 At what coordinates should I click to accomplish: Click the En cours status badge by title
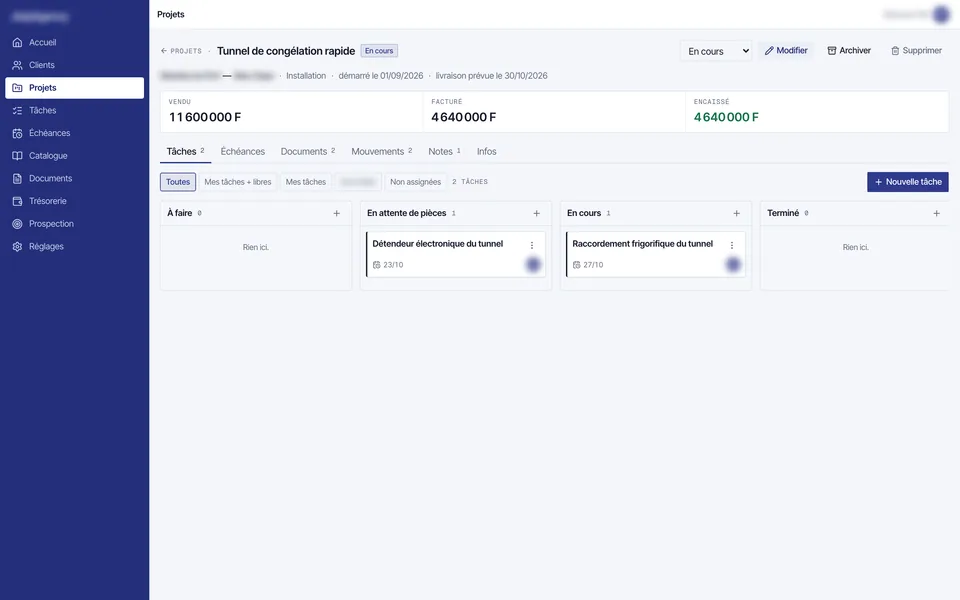[379, 51]
